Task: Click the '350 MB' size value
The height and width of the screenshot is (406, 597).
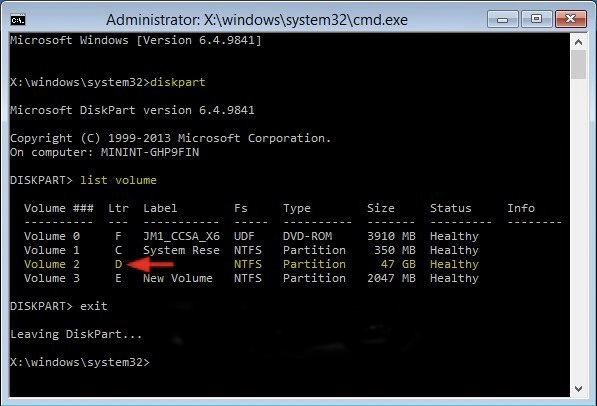Action: point(395,250)
